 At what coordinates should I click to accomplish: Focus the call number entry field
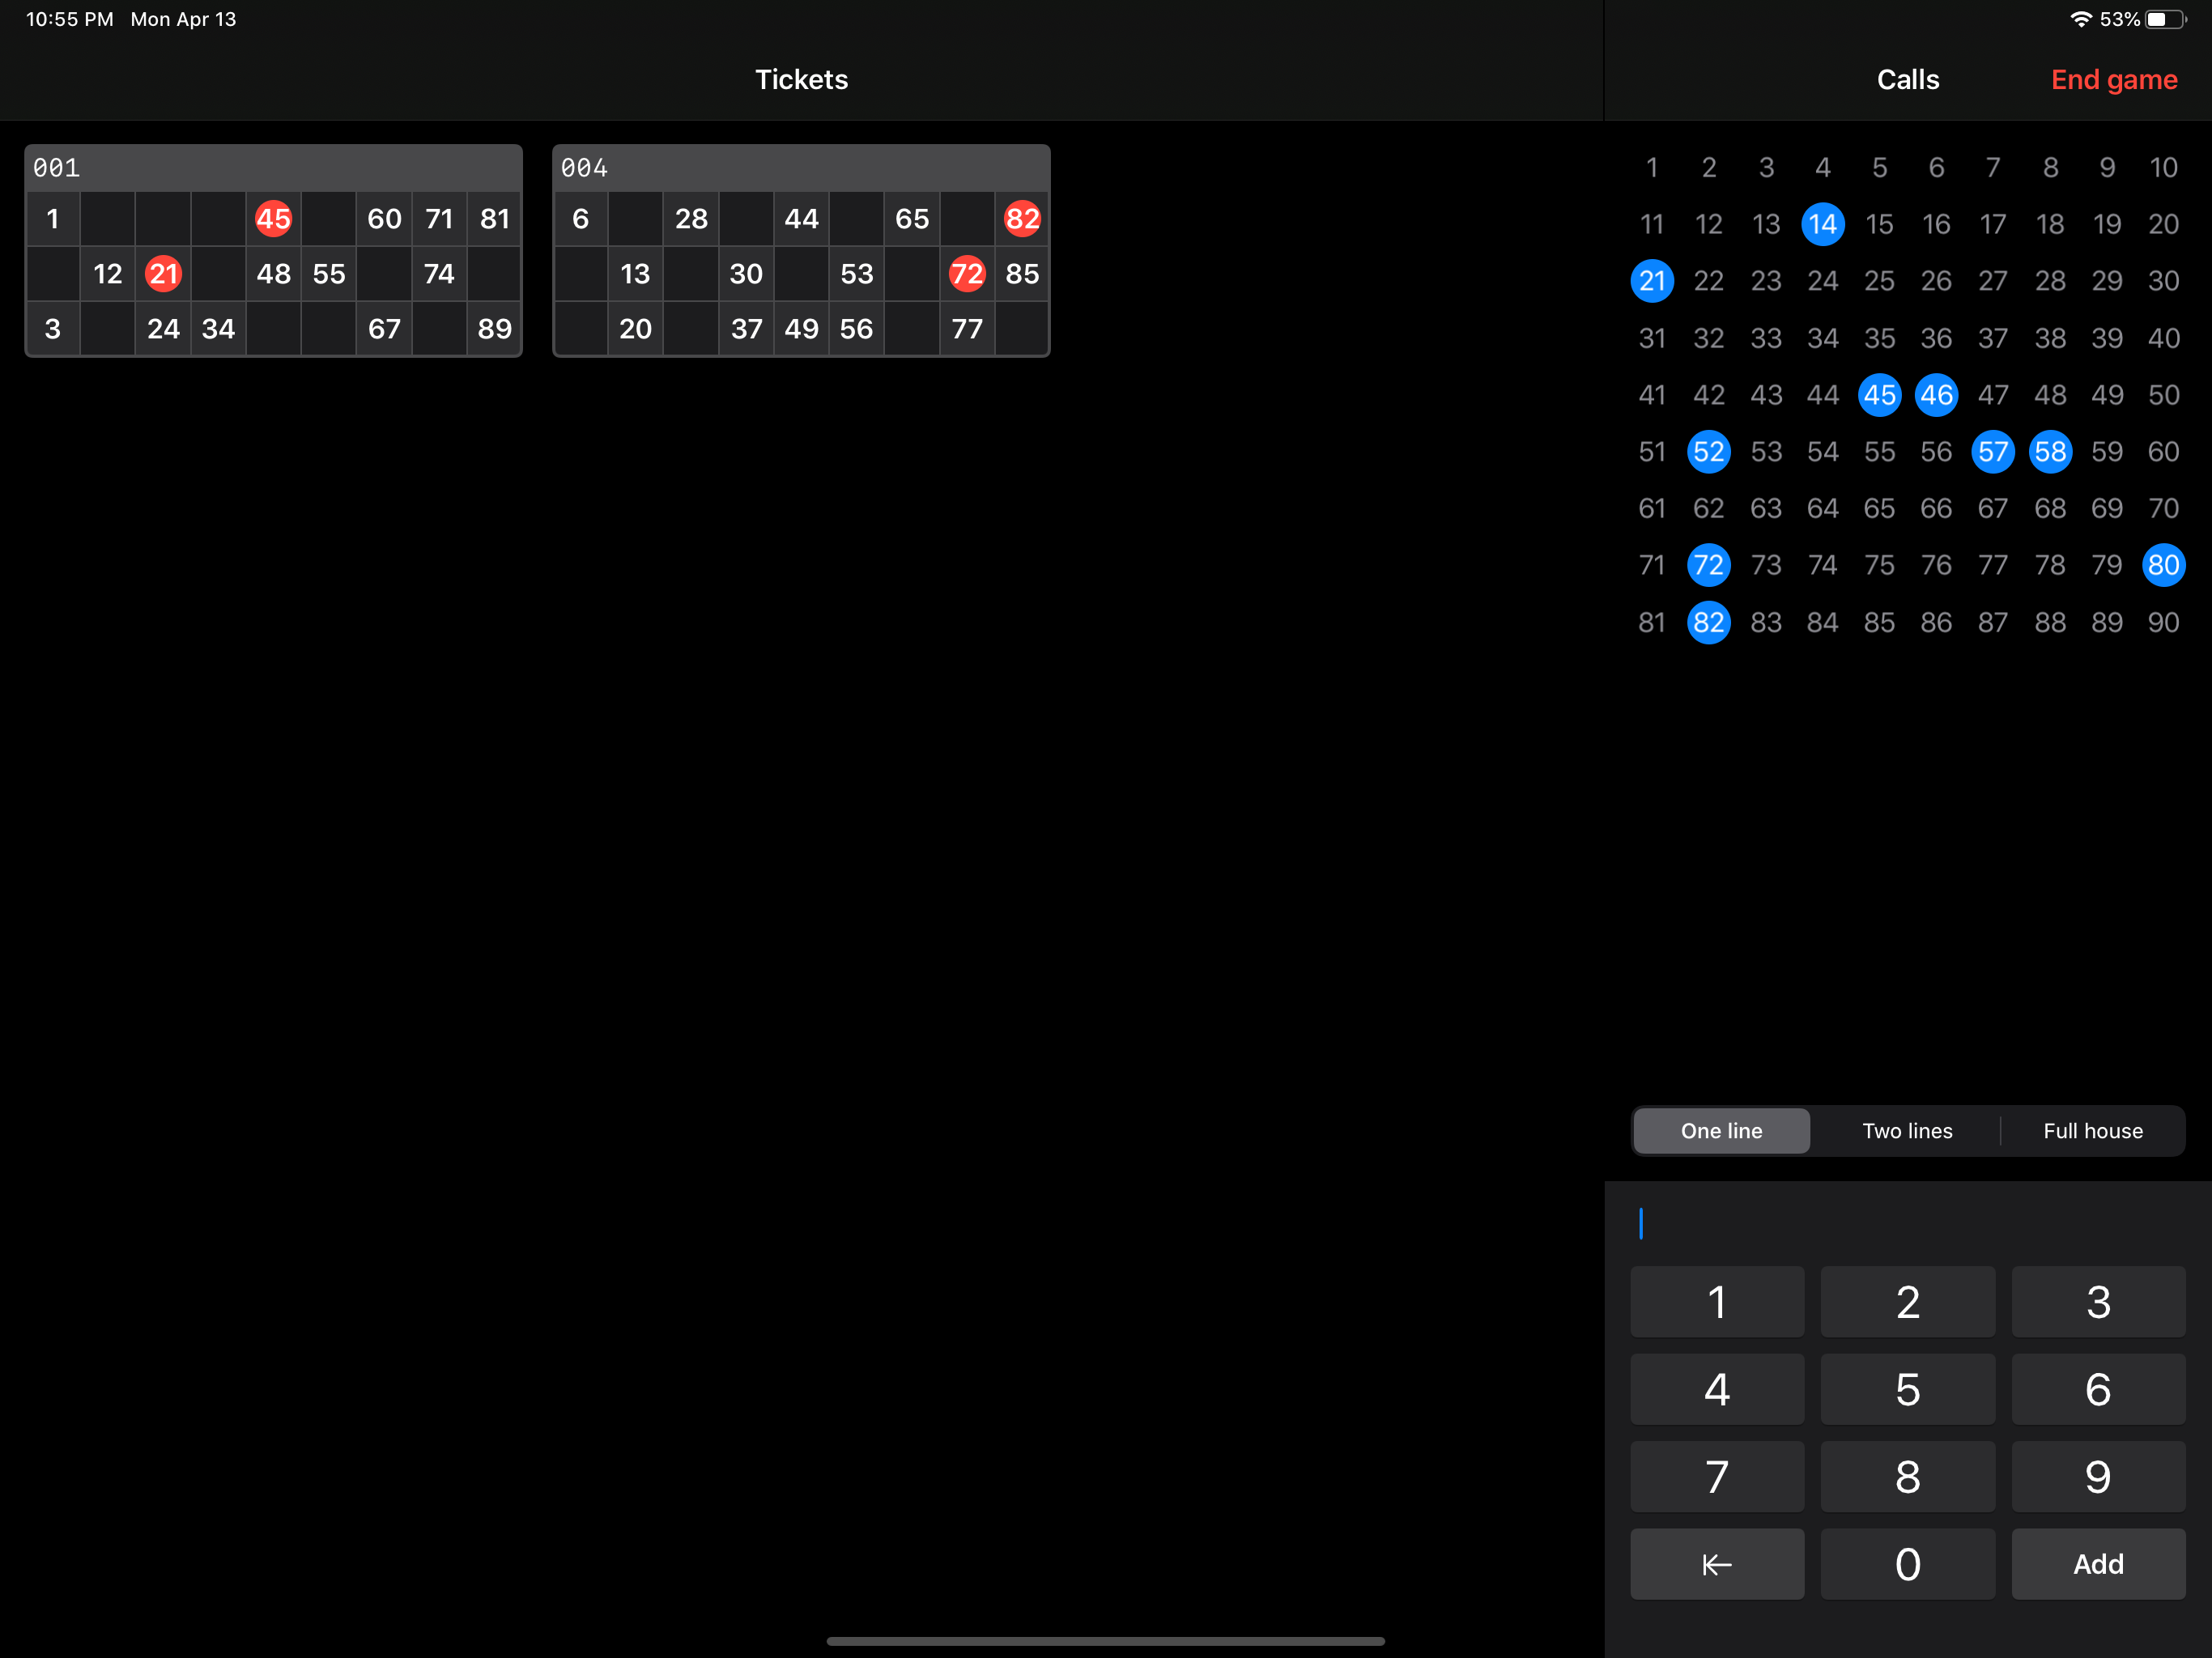click(x=1908, y=1223)
